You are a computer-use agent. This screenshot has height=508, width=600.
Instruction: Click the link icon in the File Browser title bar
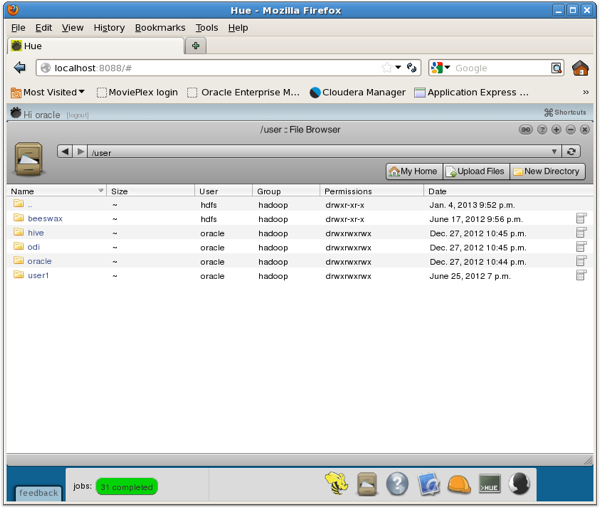[525, 130]
